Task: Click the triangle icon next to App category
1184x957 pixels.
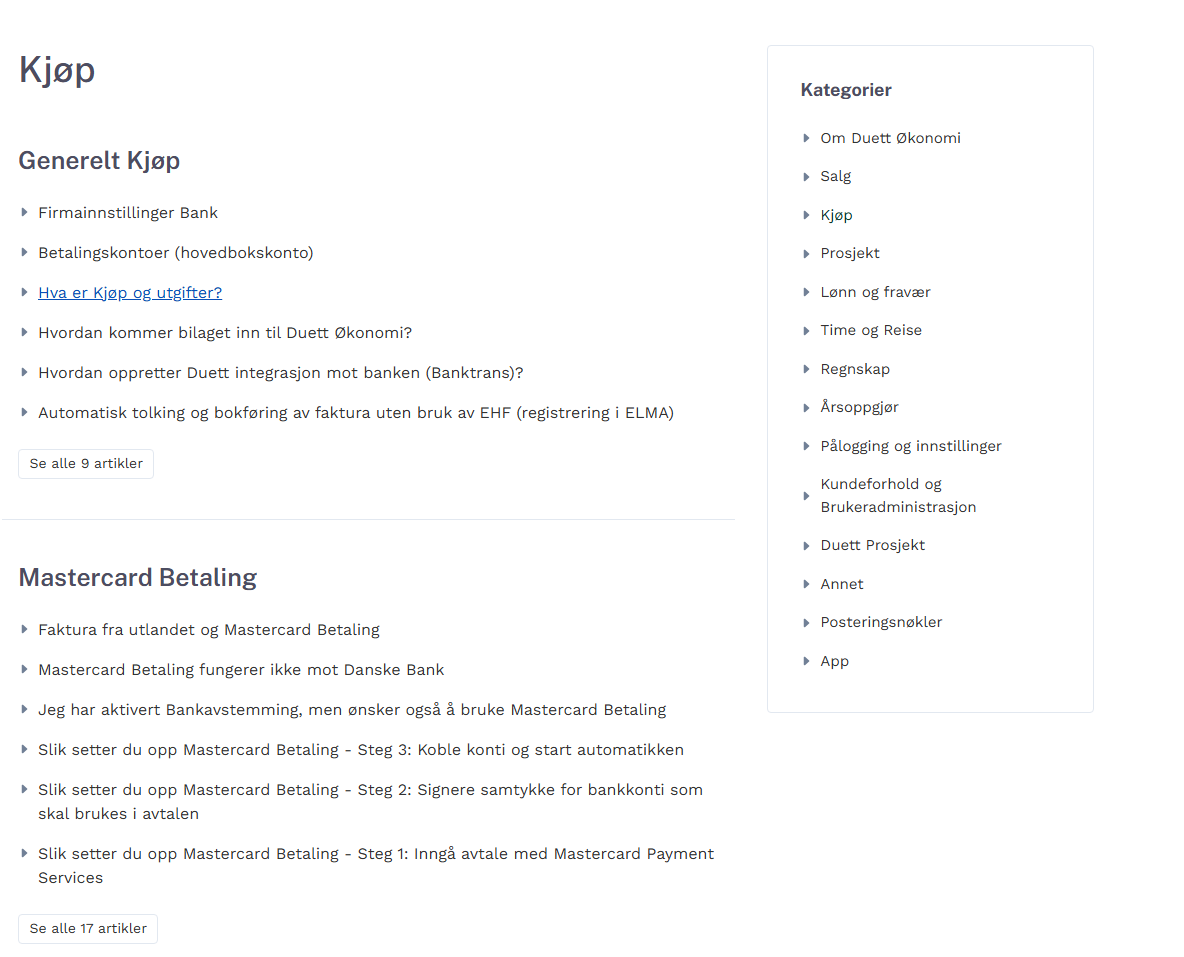Action: coord(806,661)
